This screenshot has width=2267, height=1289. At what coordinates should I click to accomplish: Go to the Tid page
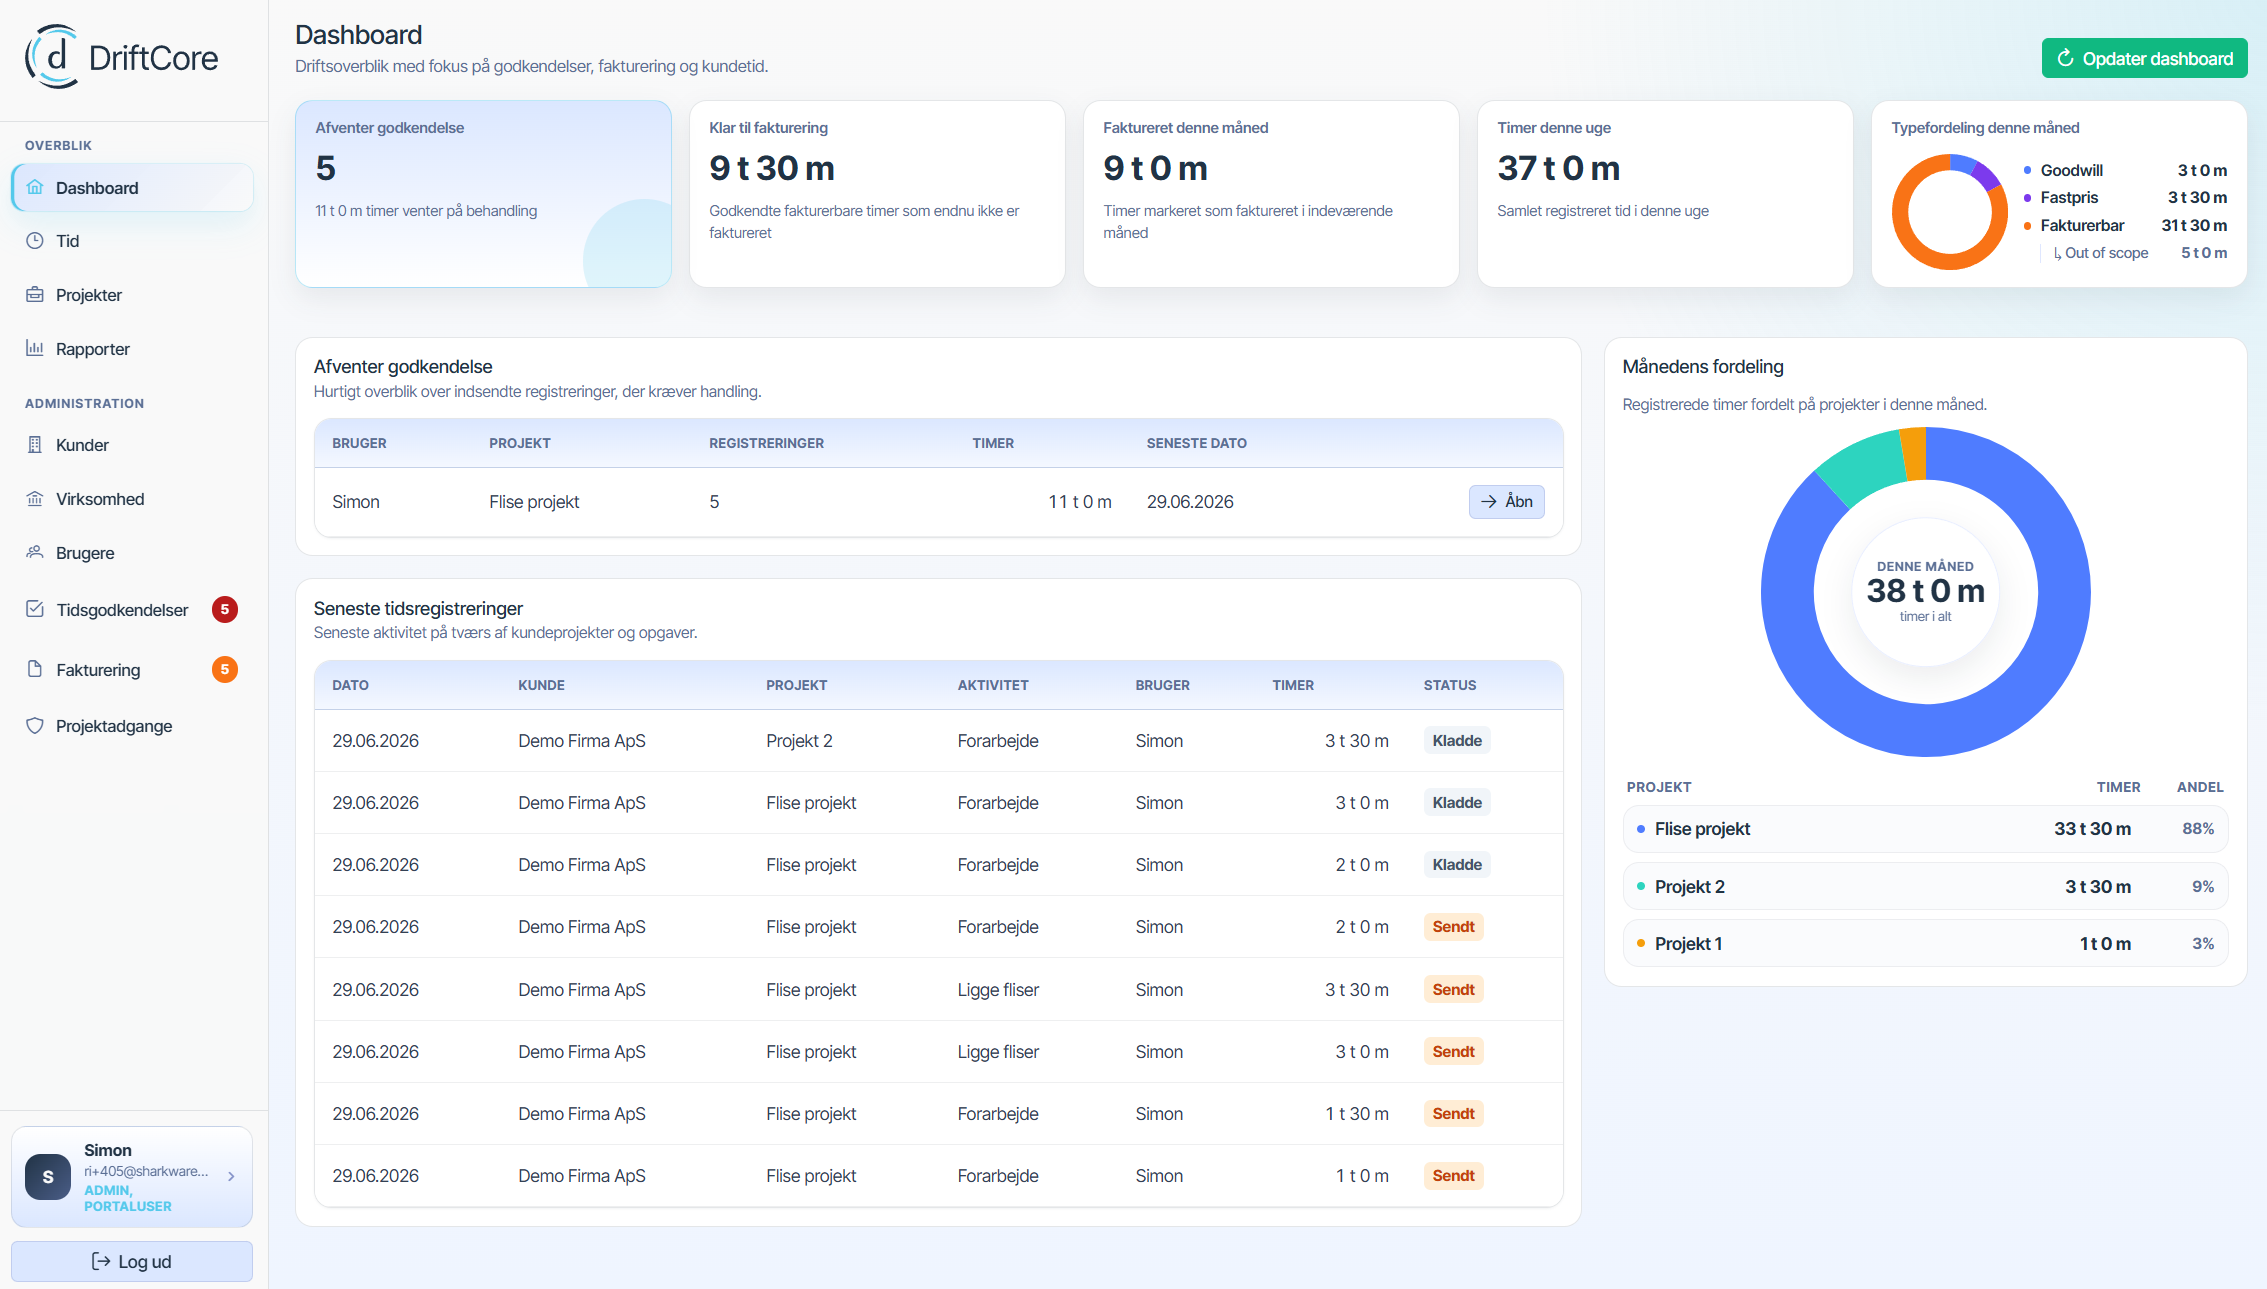pos(132,240)
